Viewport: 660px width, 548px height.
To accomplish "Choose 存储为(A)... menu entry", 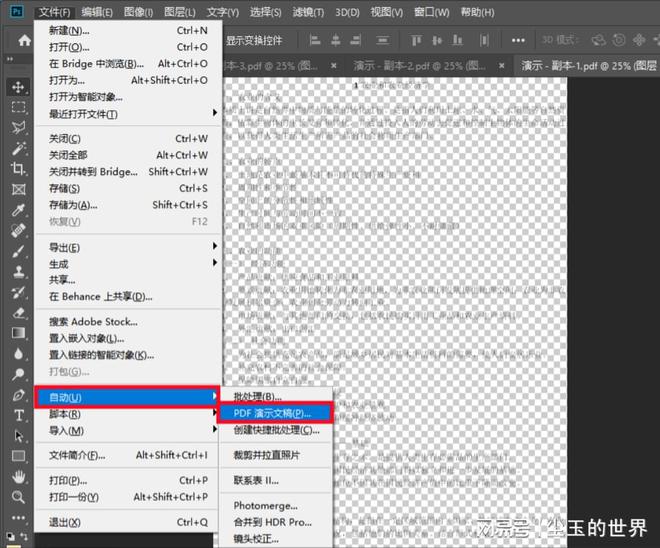I will coord(128,205).
